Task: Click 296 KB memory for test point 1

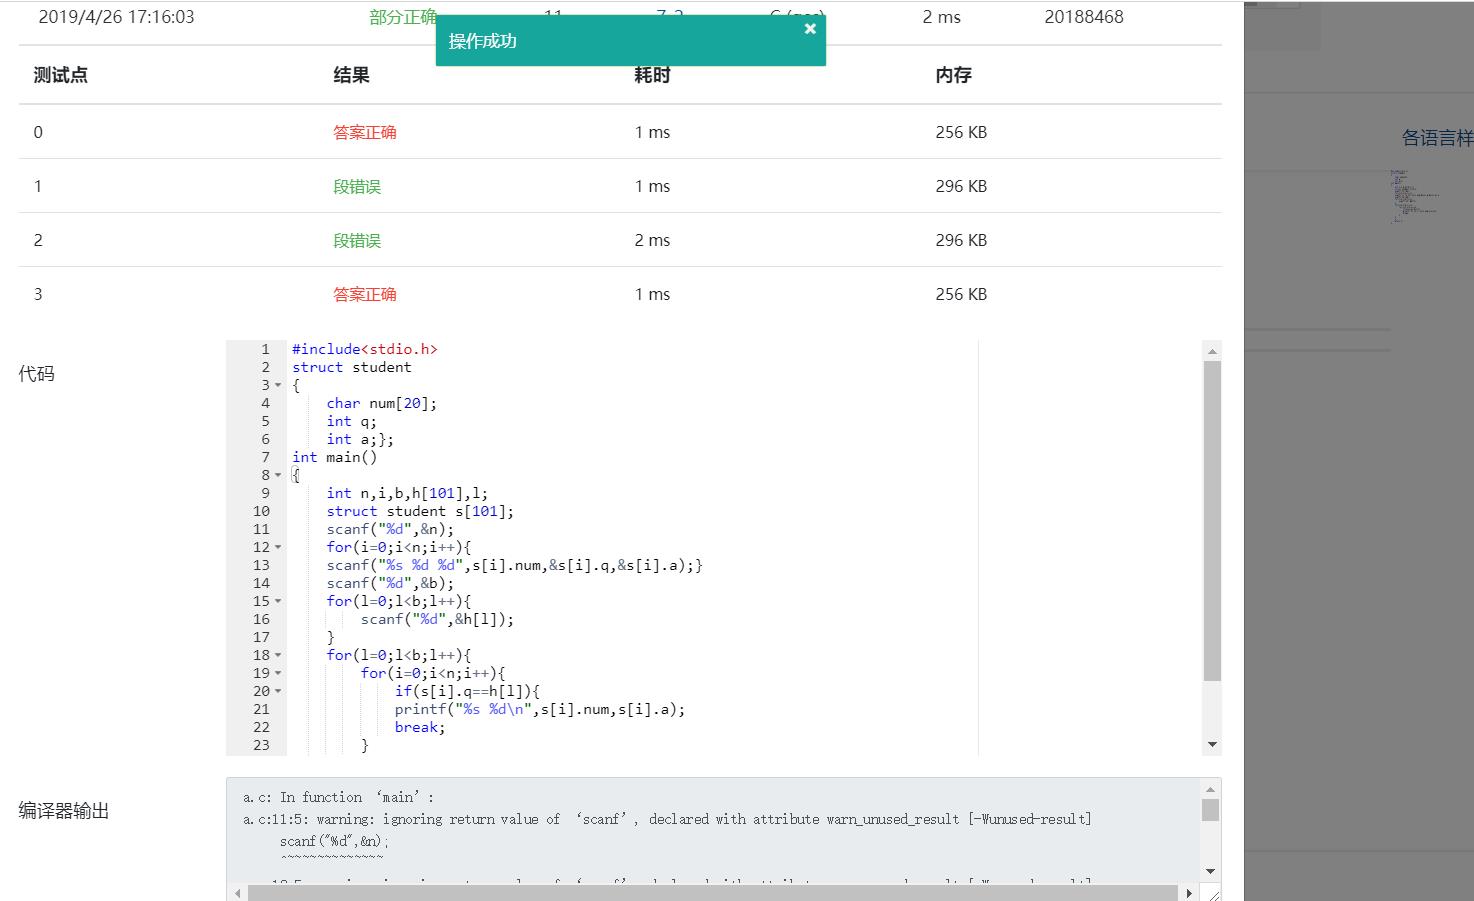Action: [961, 186]
